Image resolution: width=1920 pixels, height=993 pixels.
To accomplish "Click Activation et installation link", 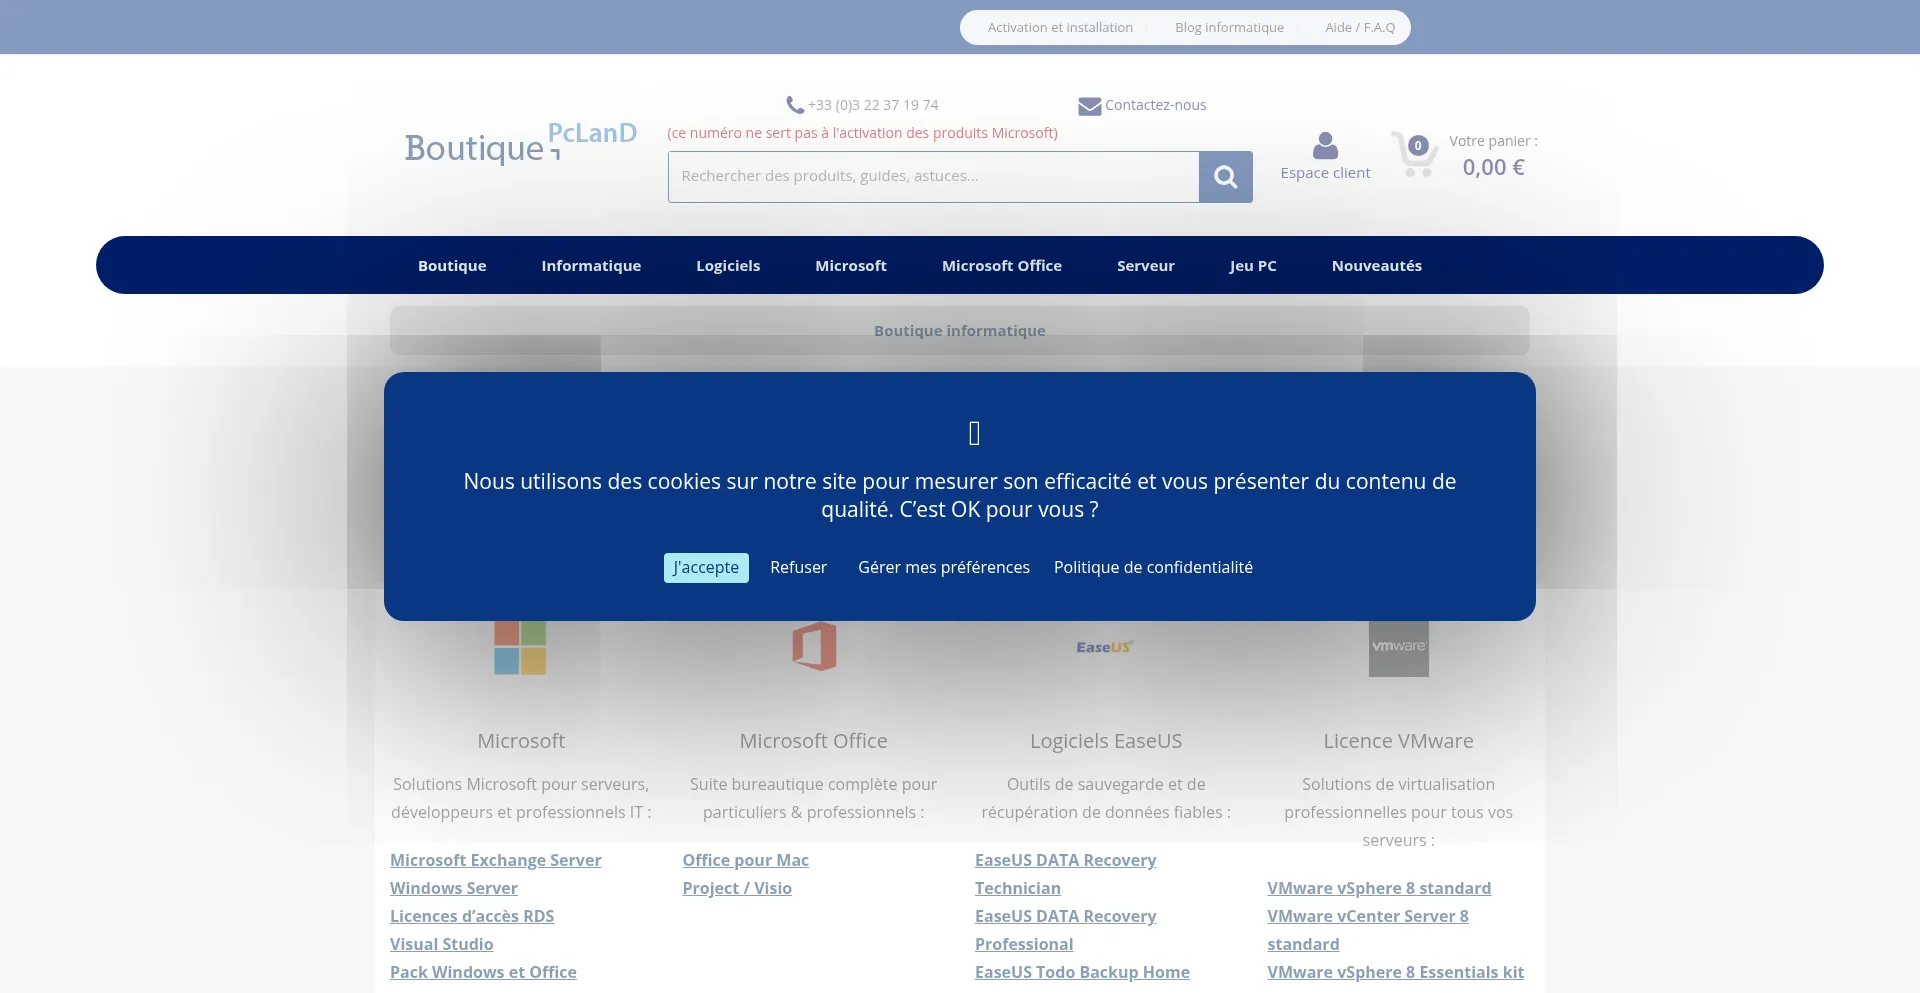I will pyautogui.click(x=1060, y=28).
